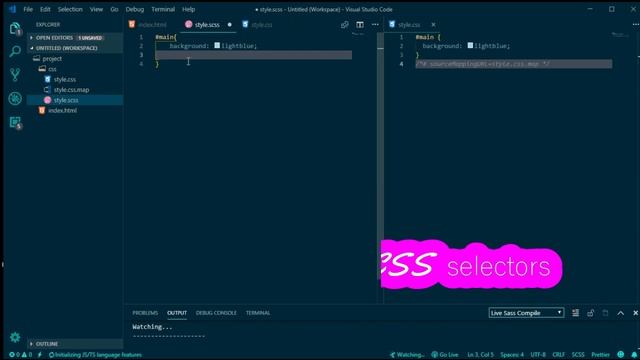Open the File menu
This screenshot has height=360, width=640.
[x=28, y=9]
